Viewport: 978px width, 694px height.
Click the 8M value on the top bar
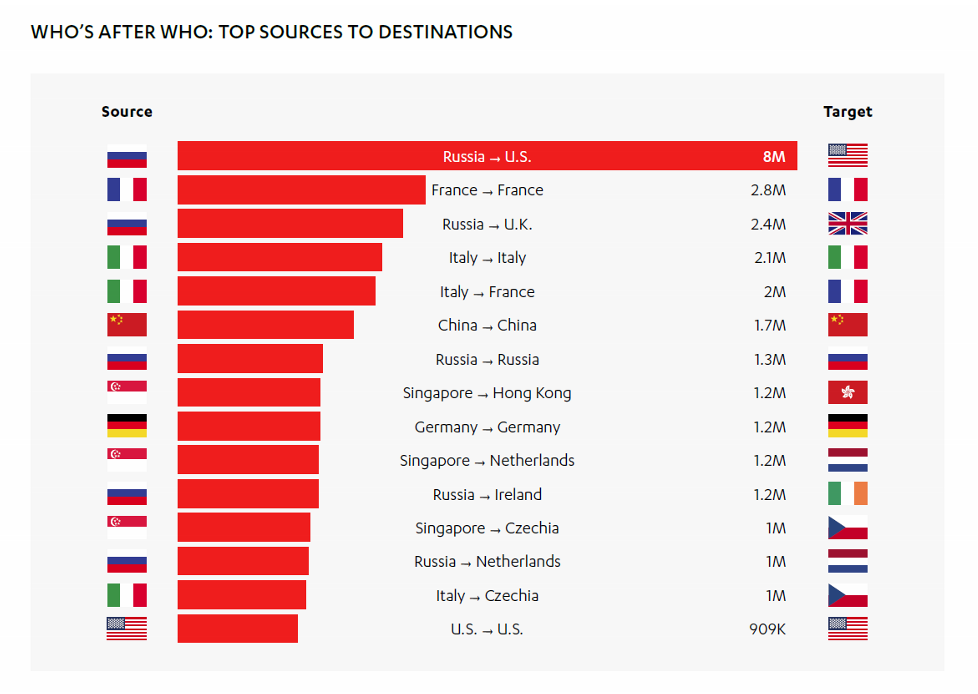point(774,156)
